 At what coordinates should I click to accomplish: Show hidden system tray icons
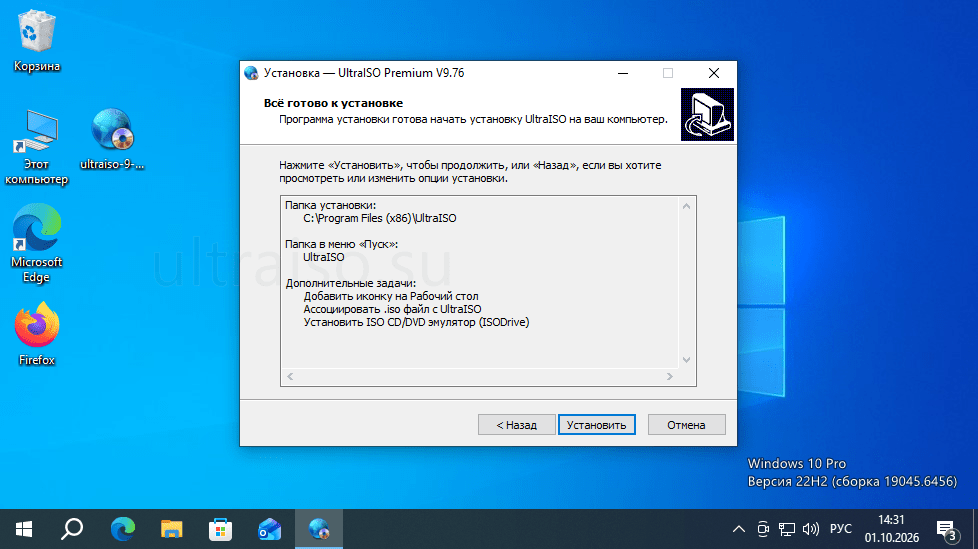[738, 529]
